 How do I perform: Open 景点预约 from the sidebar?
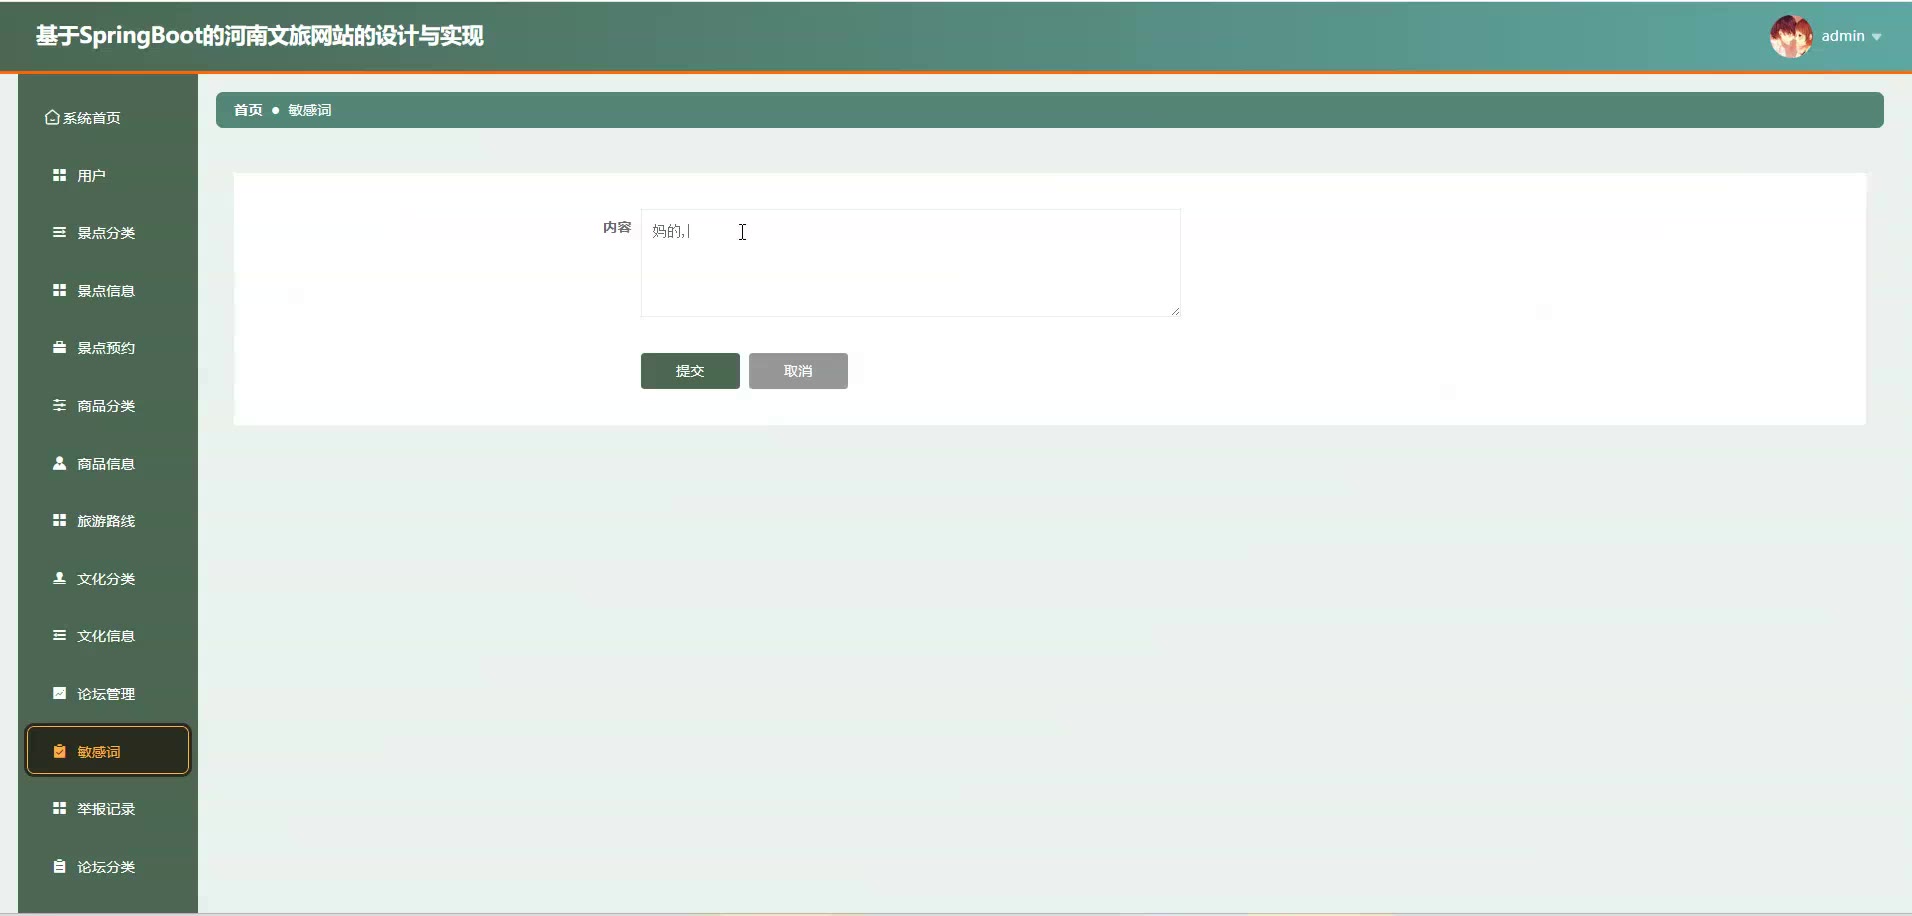coord(108,348)
